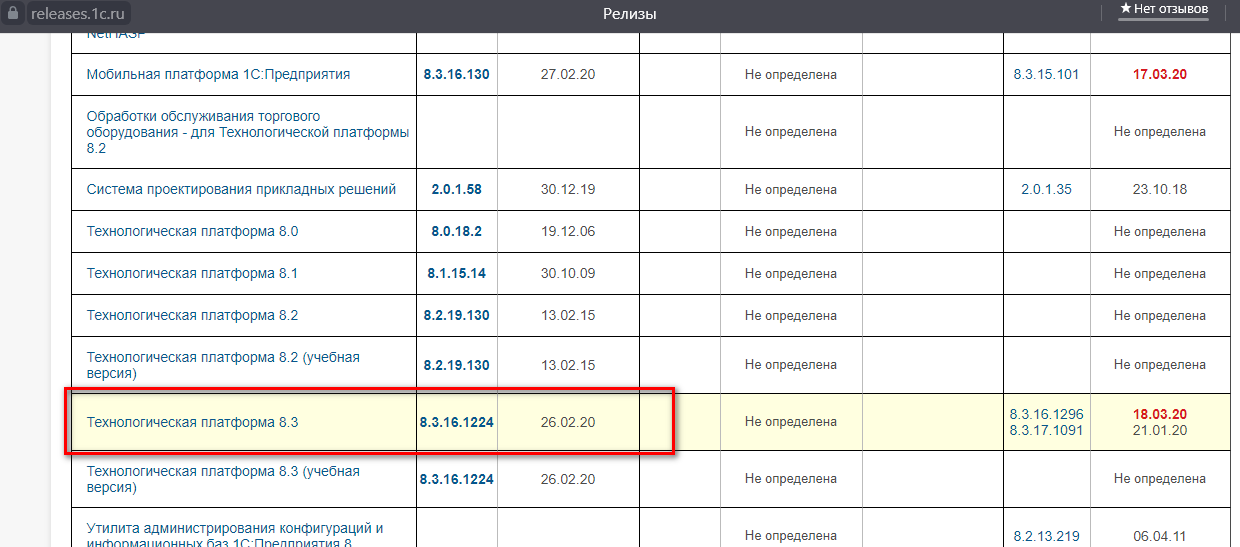The width and height of the screenshot is (1240, 547).
Task: Open Система проектирования прикладных решений link
Action: click(x=241, y=189)
